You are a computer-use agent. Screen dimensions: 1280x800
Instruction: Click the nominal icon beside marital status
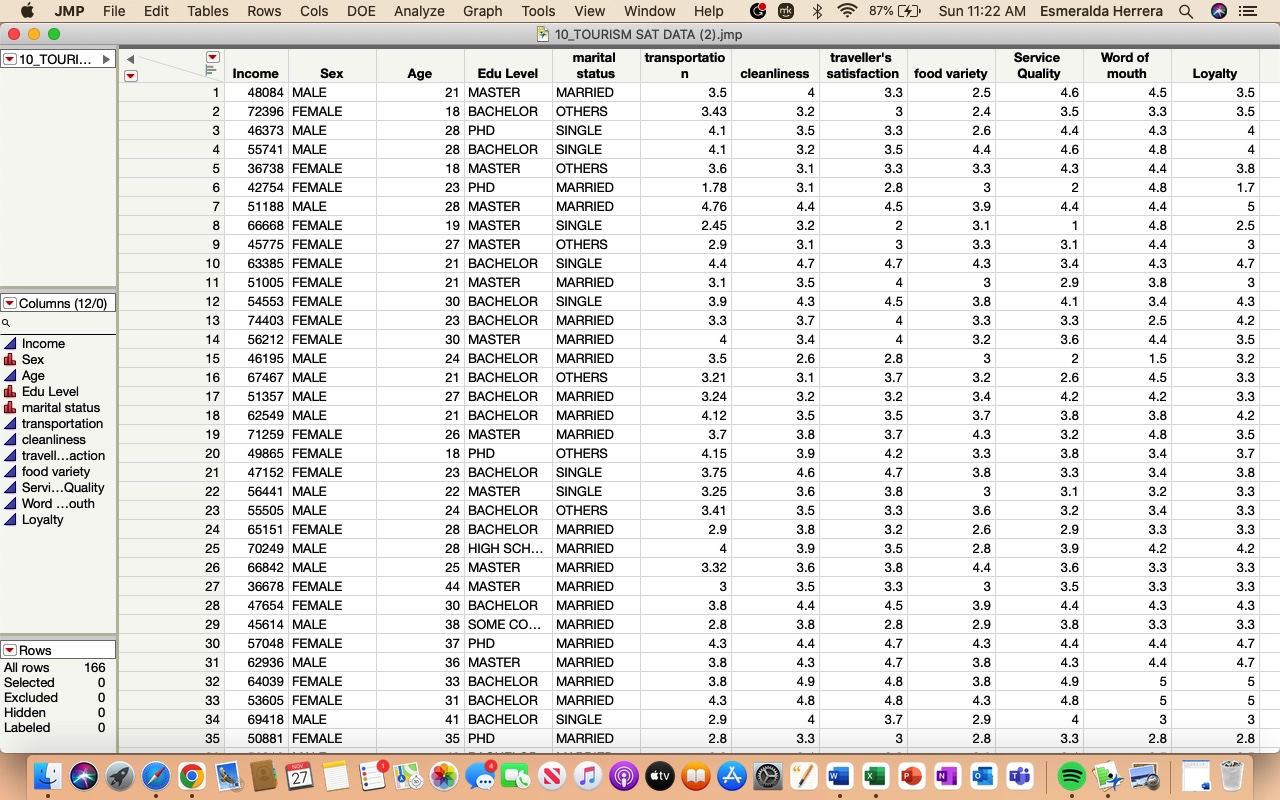coord(9,408)
